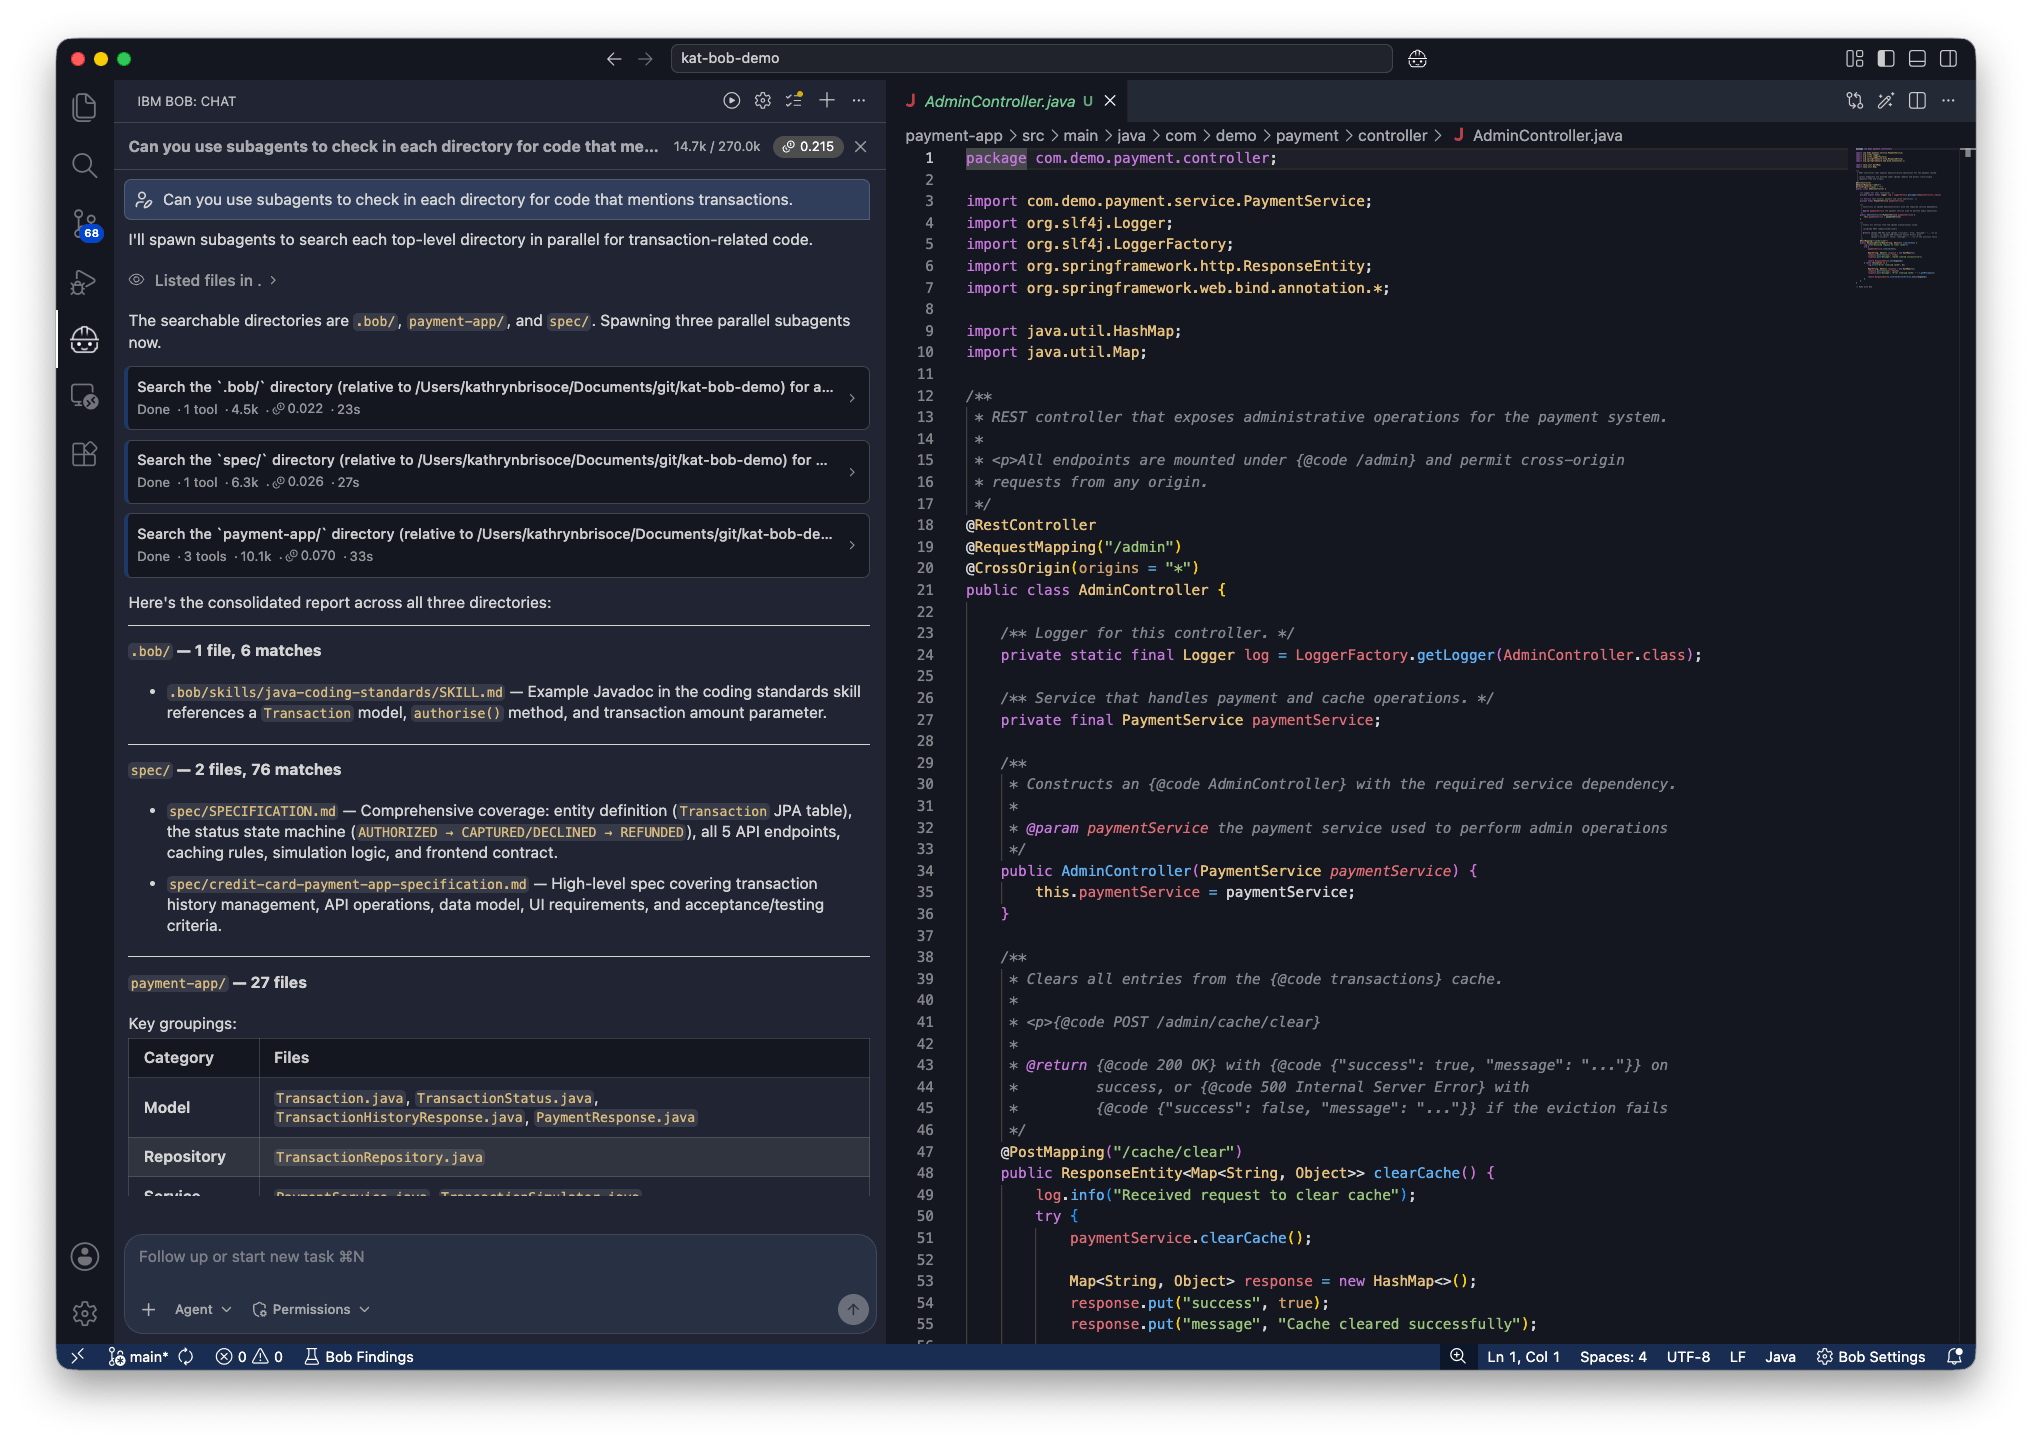Open the Permissions dropdown
This screenshot has width=2032, height=1444.
(x=311, y=1310)
